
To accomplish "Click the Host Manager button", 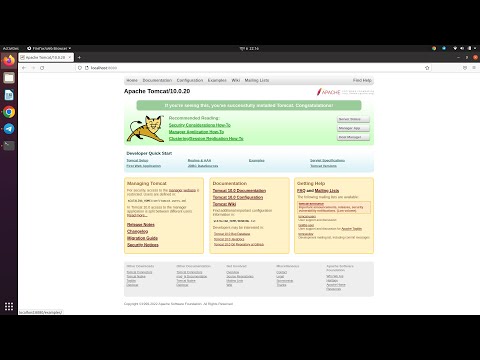I will coord(353,137).
